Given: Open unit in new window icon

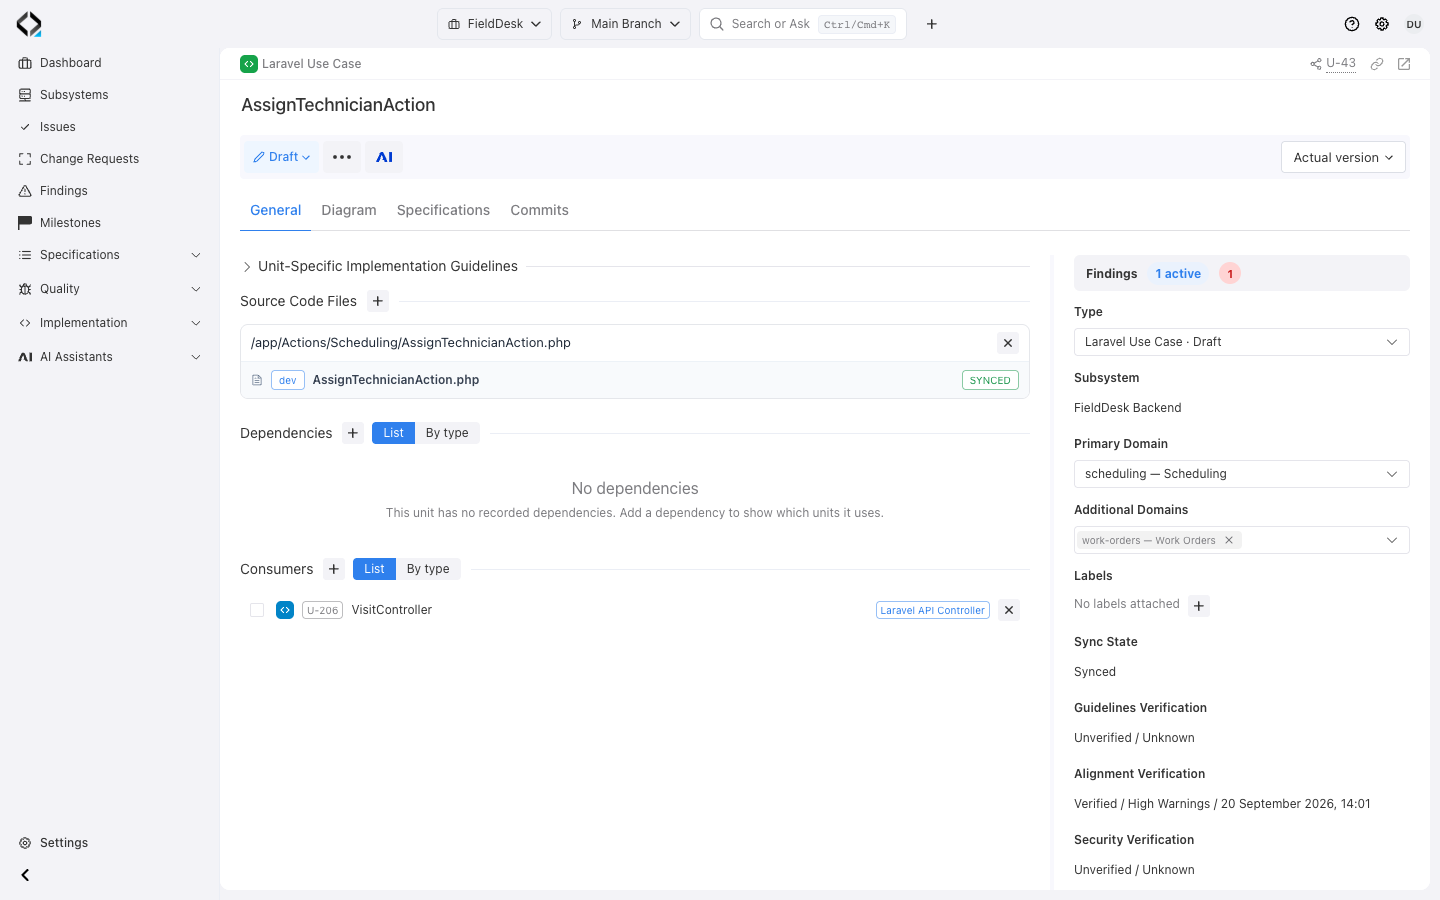Looking at the screenshot, I should [x=1404, y=64].
